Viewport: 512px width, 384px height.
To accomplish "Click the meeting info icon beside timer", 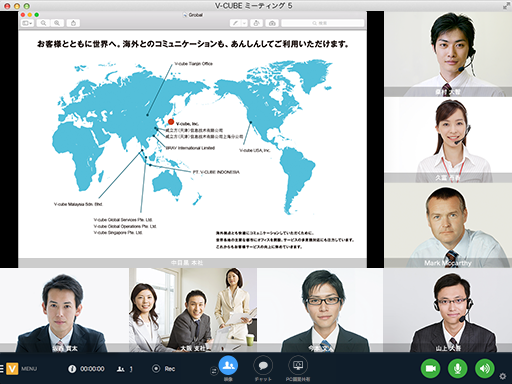I will click(72, 369).
